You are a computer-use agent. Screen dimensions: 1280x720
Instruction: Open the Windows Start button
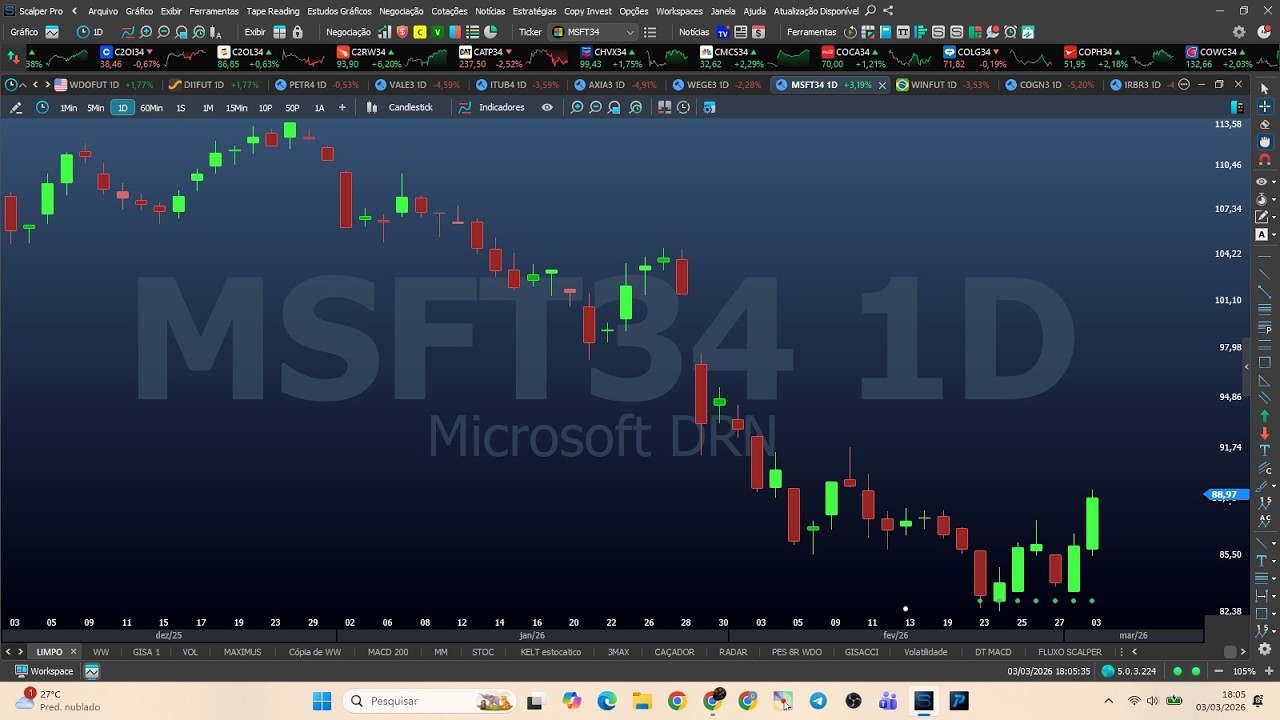pos(322,701)
